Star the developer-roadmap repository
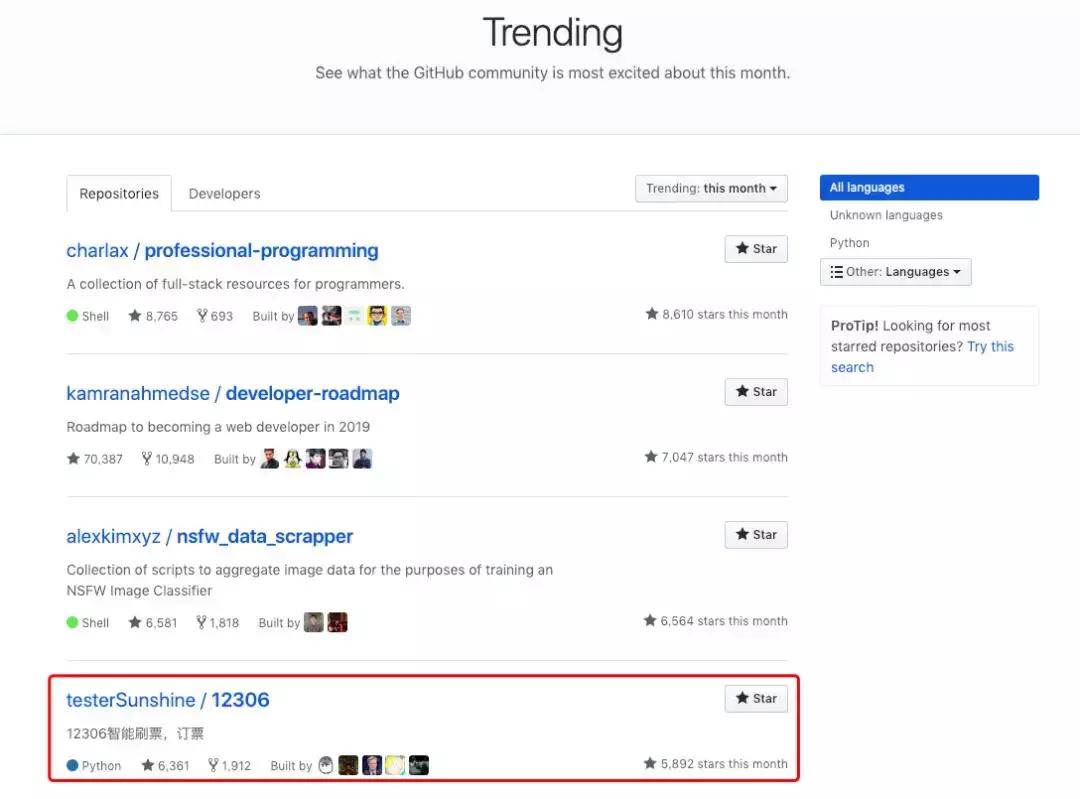 click(756, 392)
